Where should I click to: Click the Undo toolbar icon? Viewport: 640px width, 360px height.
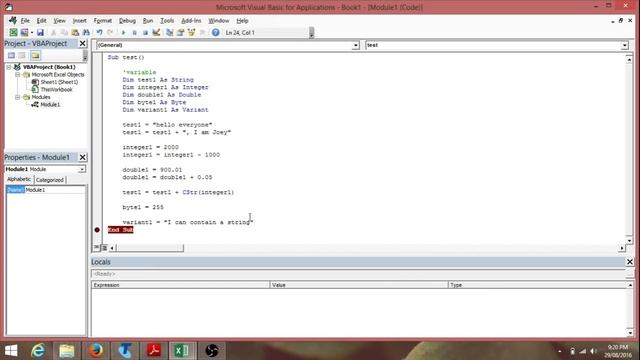pos(99,32)
